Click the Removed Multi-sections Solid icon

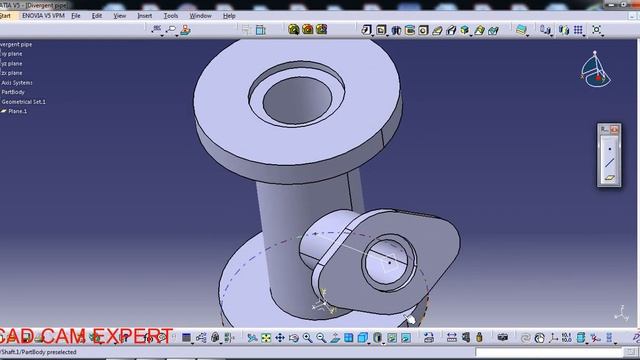(x=493, y=30)
